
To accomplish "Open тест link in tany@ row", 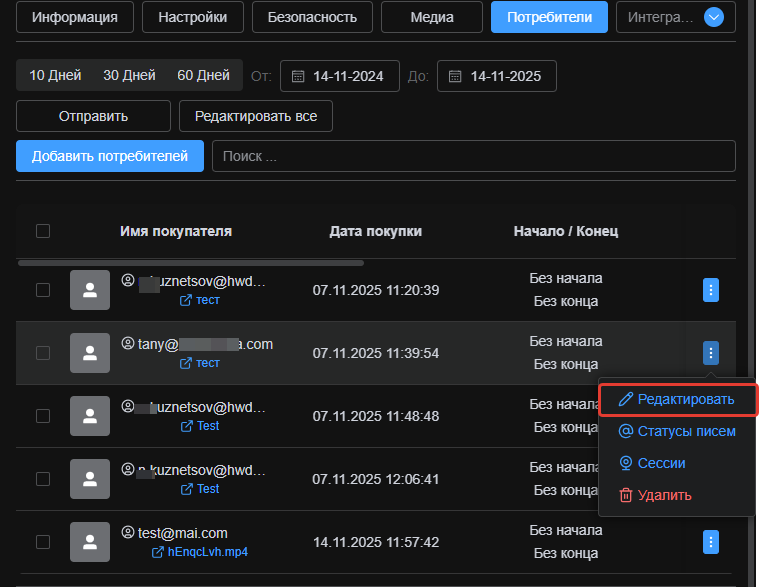I will click(200, 363).
